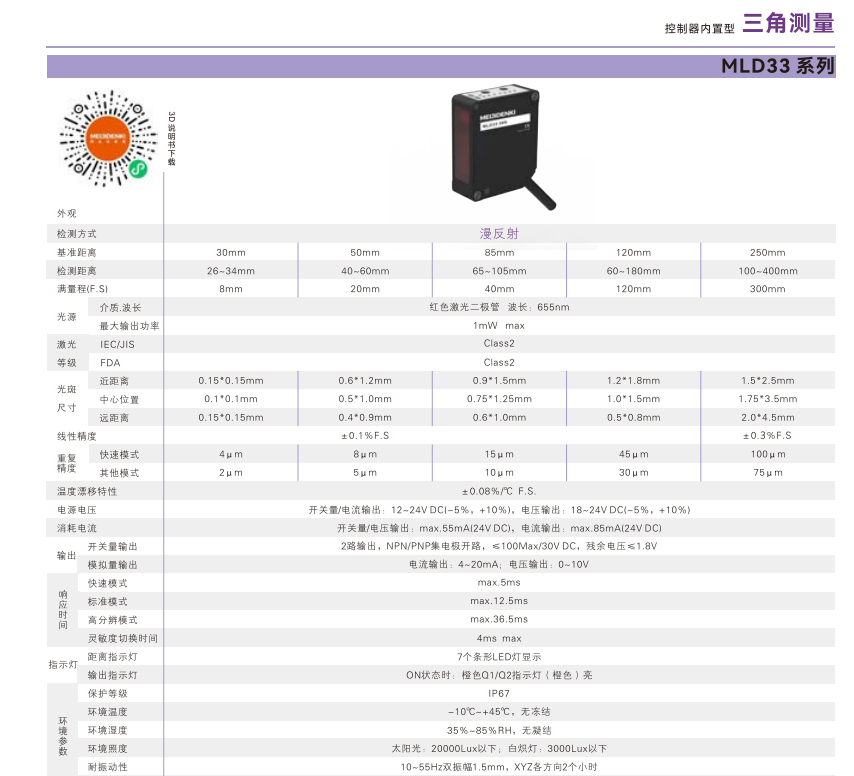Click the 250mm 基准距离 column cell
This screenshot has height=776, width=854.
[767, 252]
